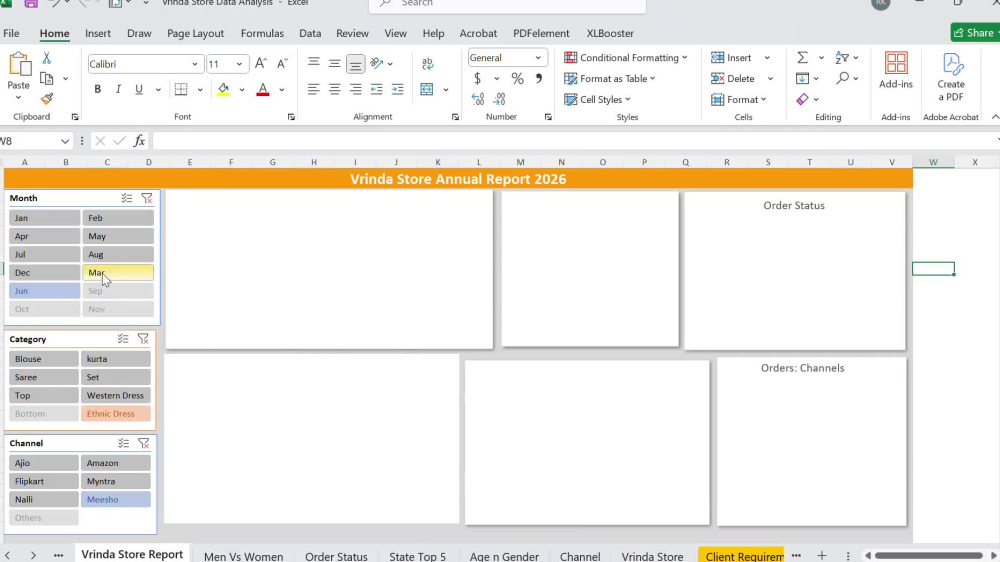Viewport: 1000px width, 562px height.
Task: Click Merge and Center icon
Action: (x=427, y=89)
